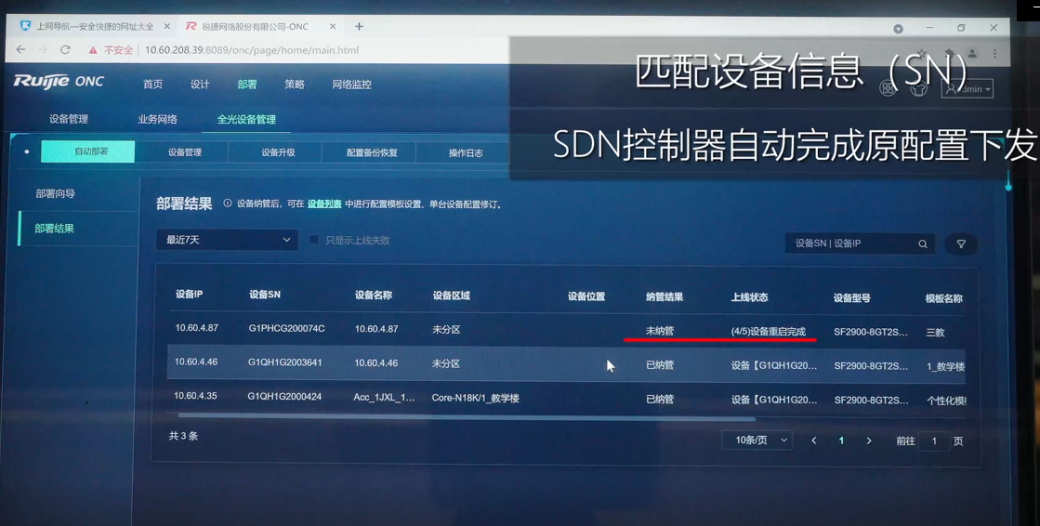
Task: Click the browser back arrow
Action: click(21, 50)
